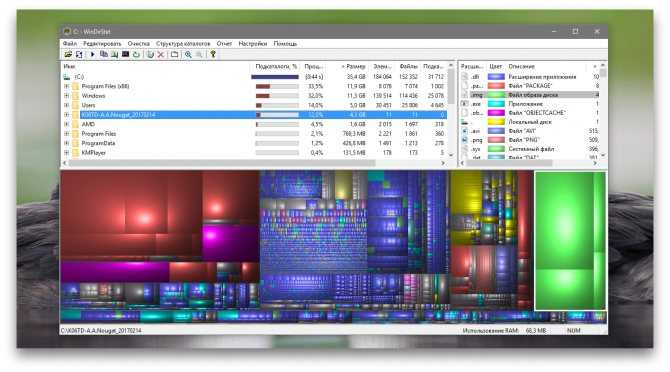The width and height of the screenshot is (670, 372).
Task: Open the Редактировать menu
Action: (x=102, y=44)
